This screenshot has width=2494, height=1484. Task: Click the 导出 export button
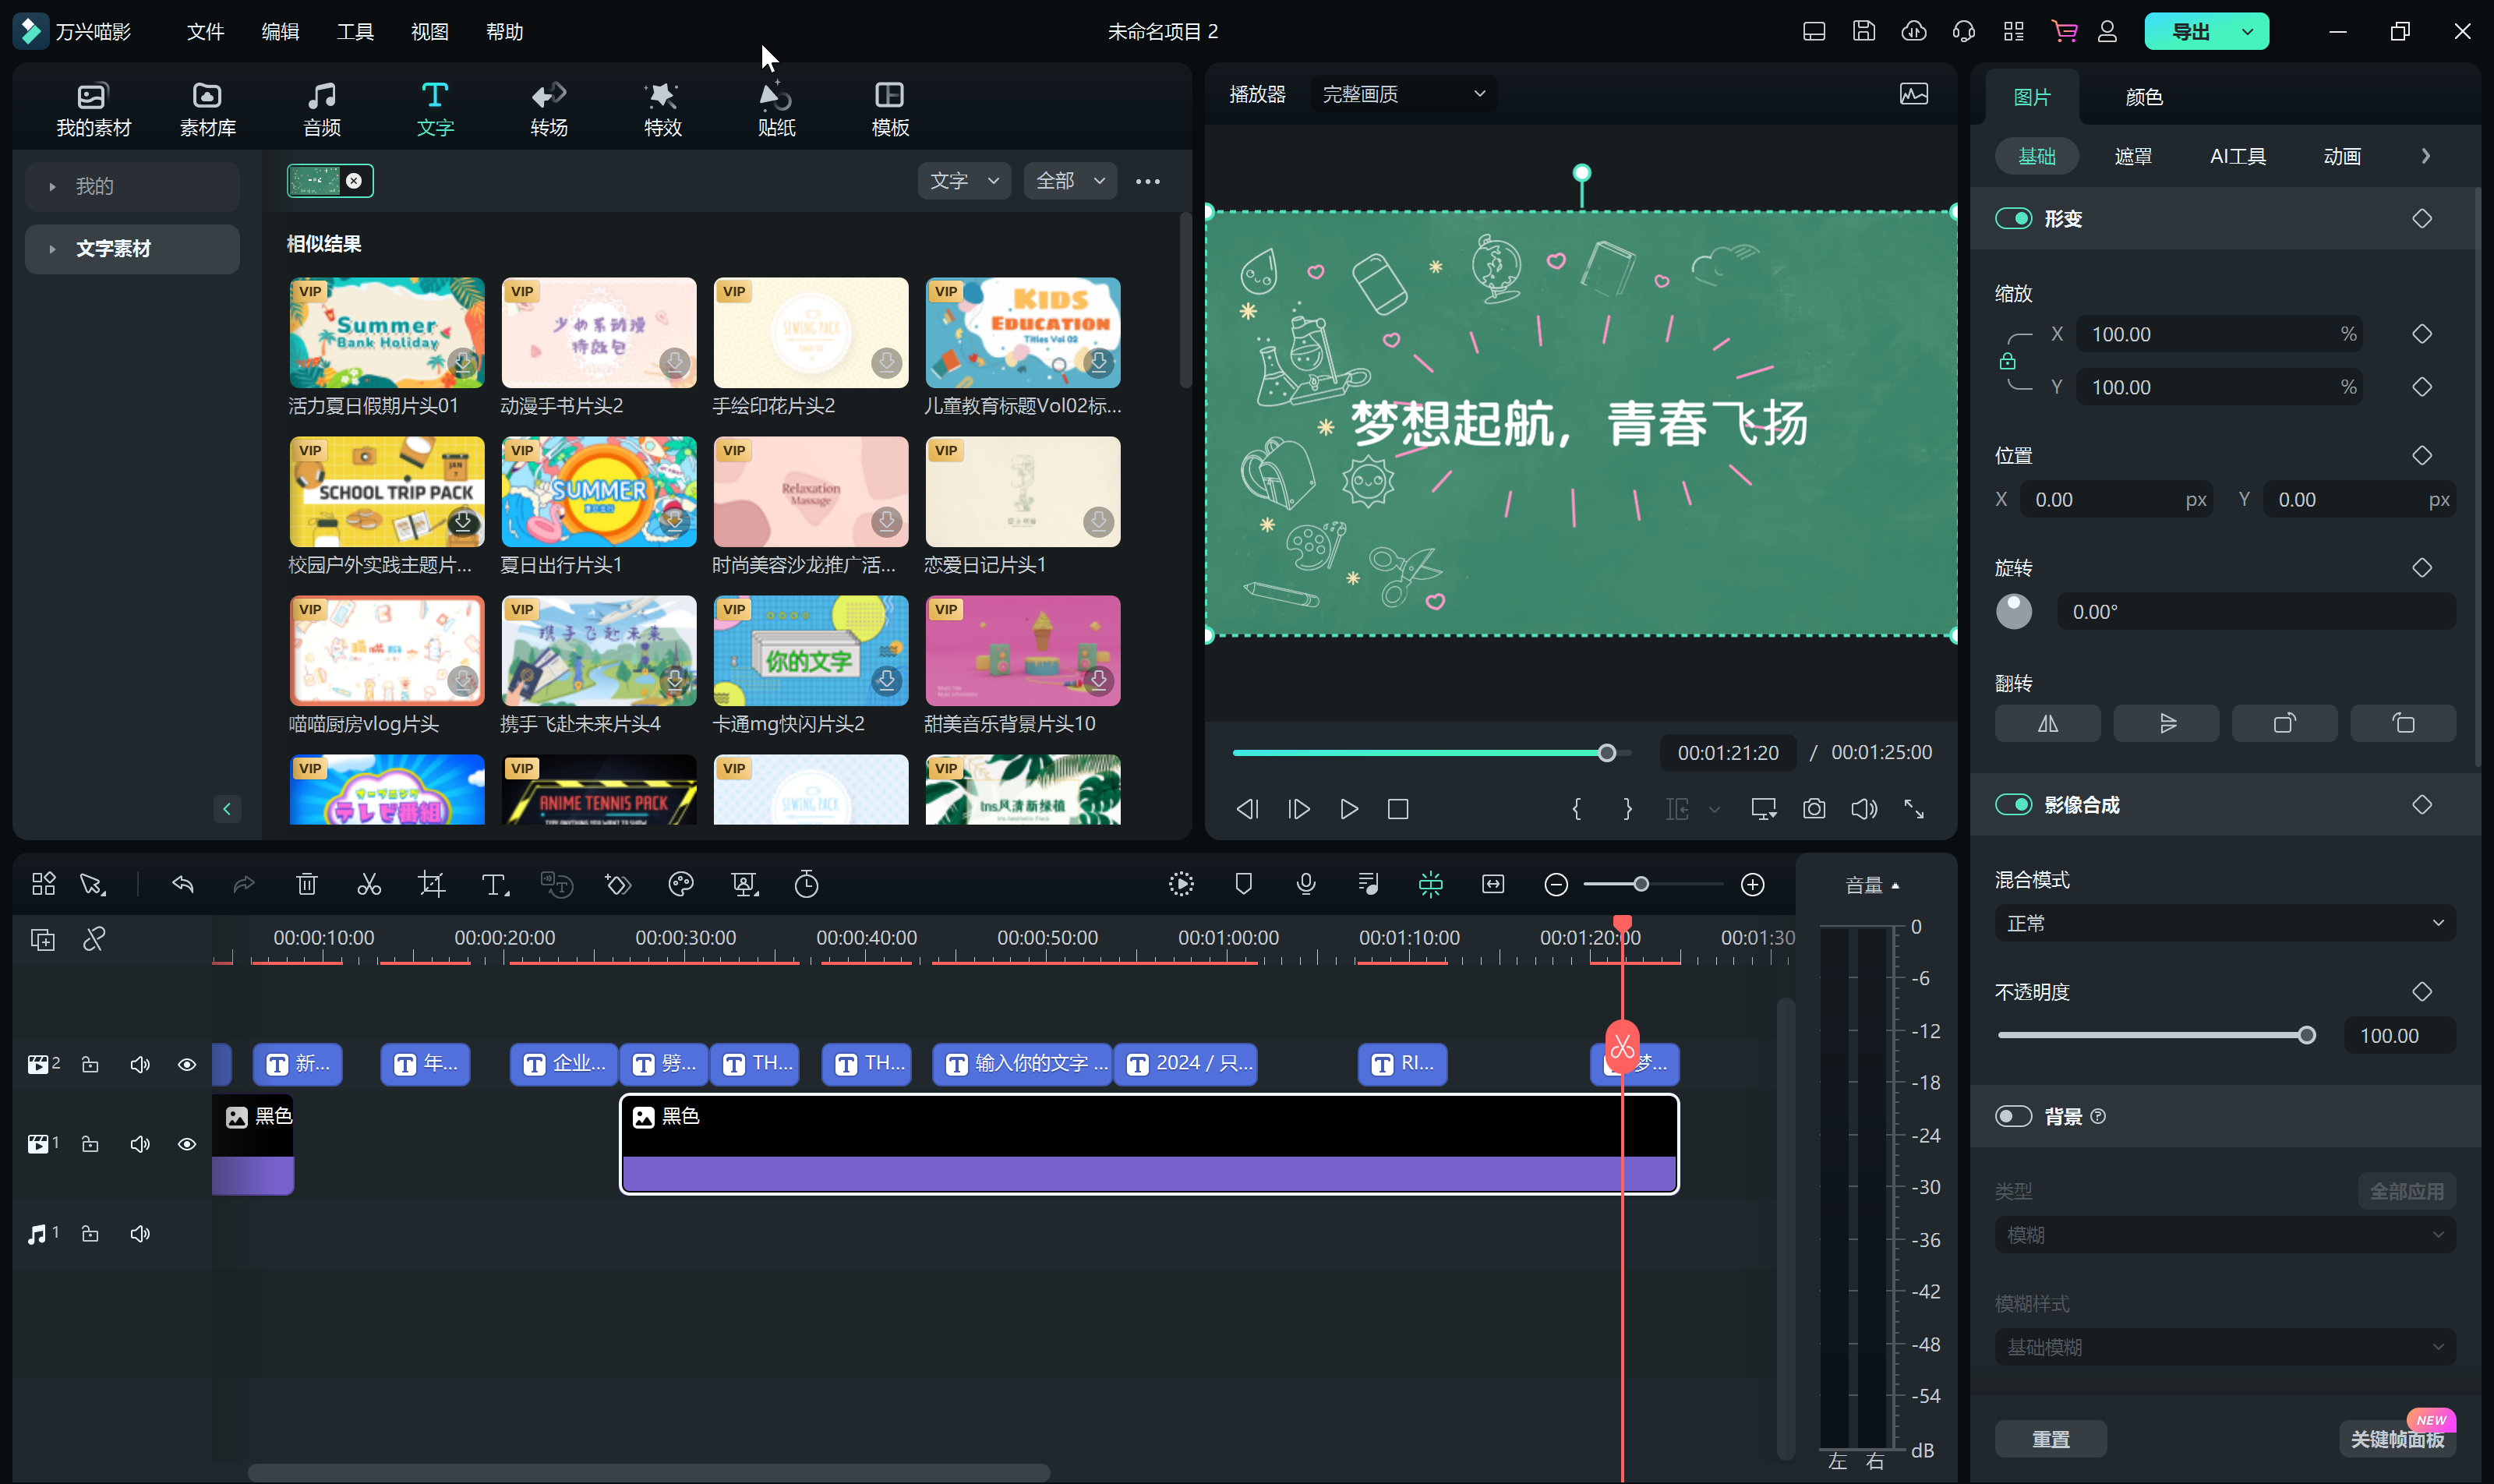(x=2191, y=31)
